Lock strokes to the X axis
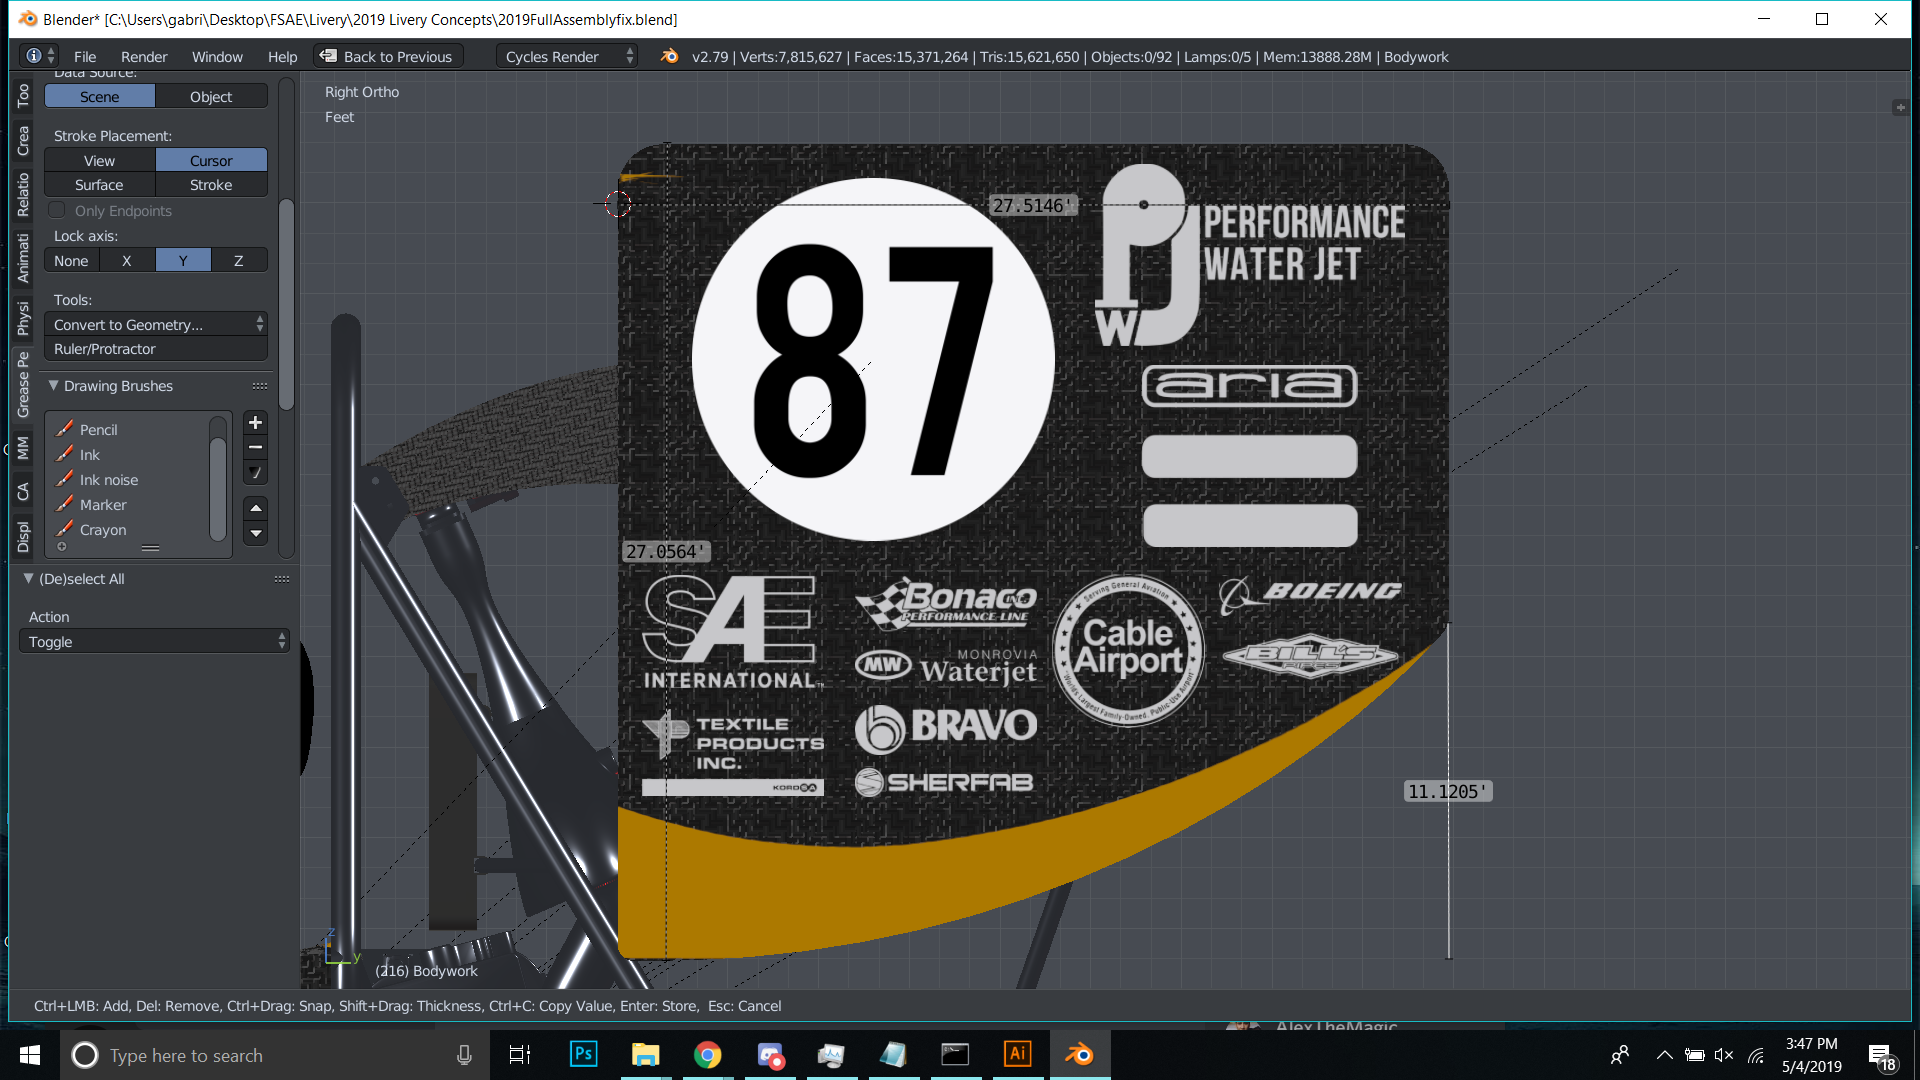This screenshot has width=1920, height=1080. pos(127,260)
